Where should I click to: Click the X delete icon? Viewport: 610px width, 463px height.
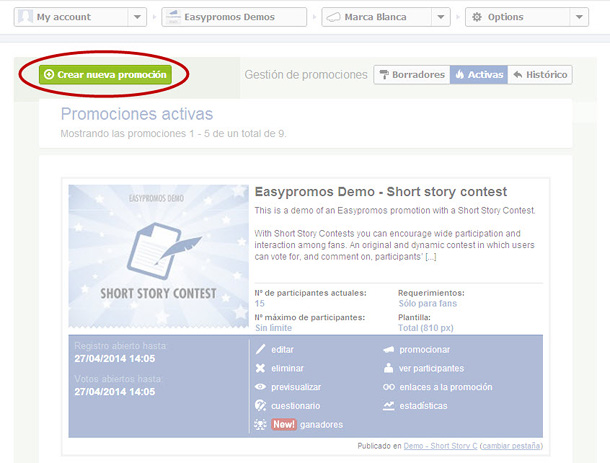point(260,368)
